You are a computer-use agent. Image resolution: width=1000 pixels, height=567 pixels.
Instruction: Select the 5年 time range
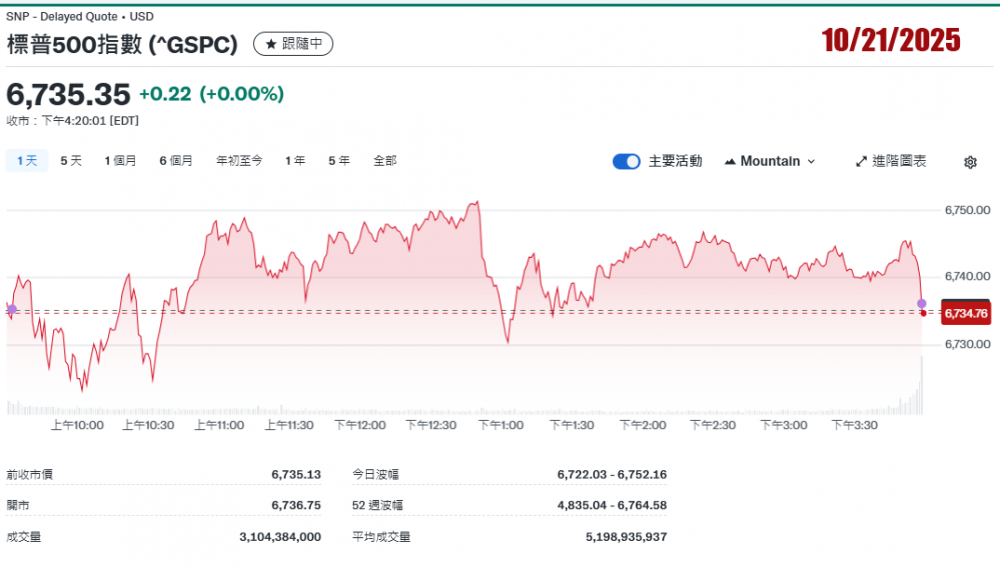[339, 161]
